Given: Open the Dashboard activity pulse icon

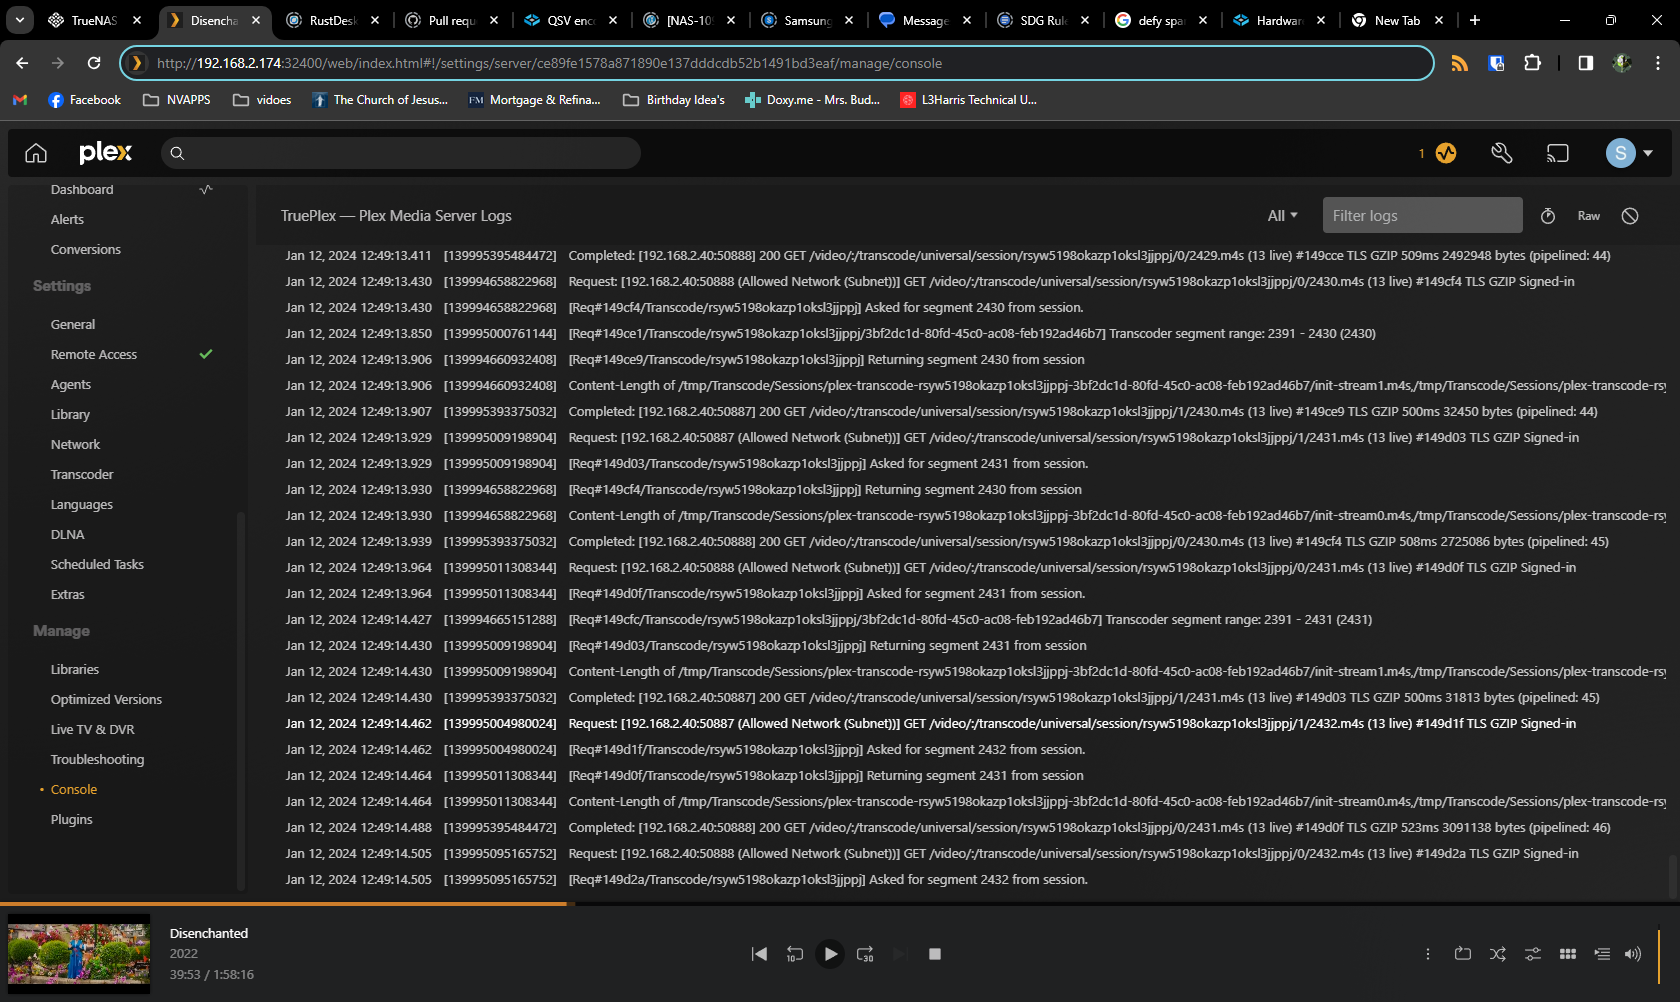Looking at the screenshot, I should [x=206, y=189].
